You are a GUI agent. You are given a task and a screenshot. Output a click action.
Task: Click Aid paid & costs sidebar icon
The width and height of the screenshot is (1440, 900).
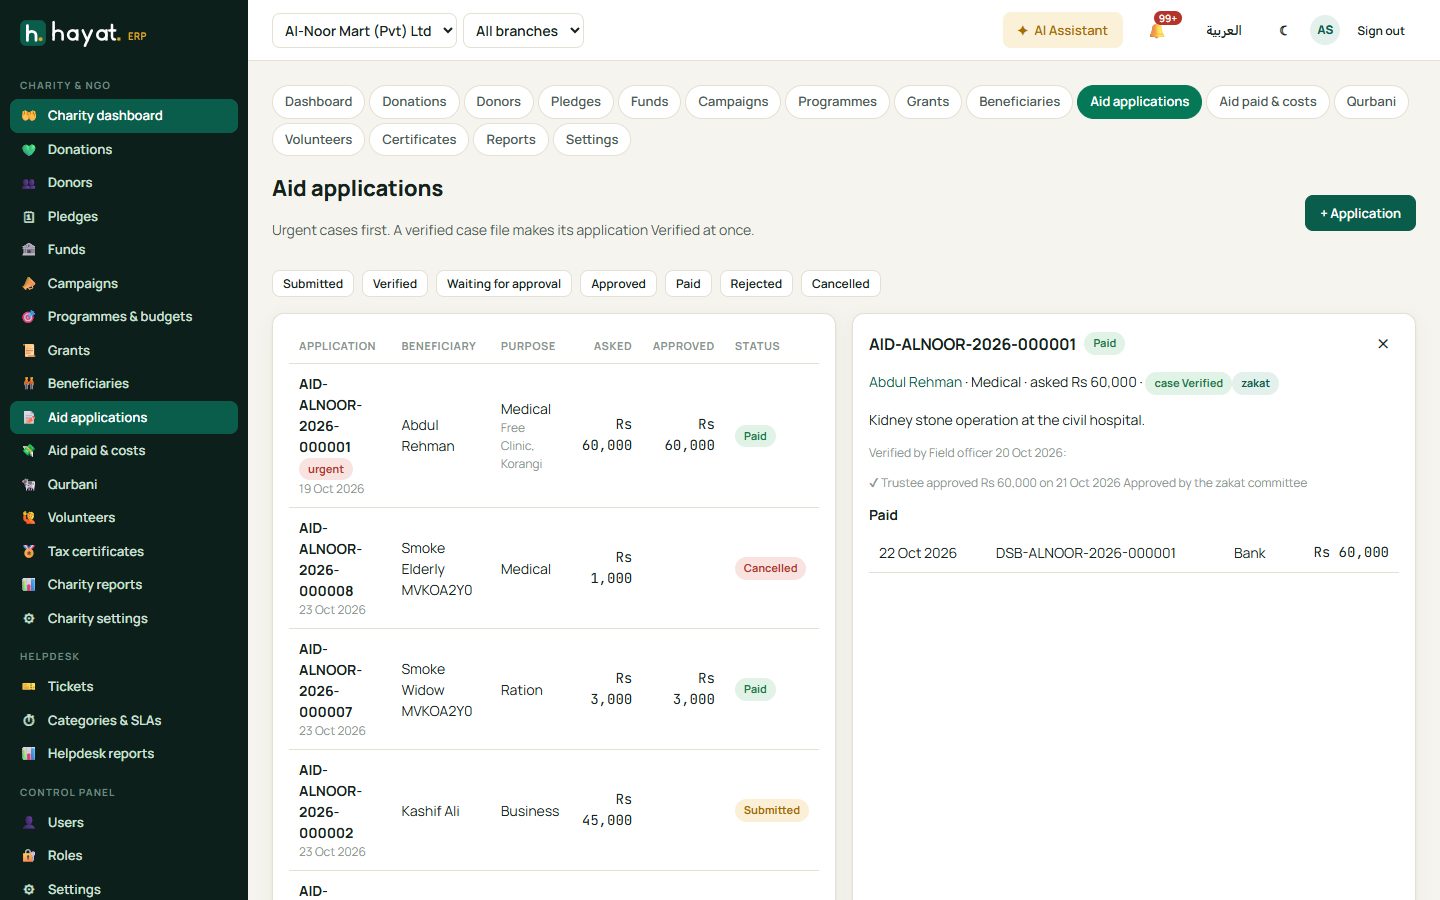[x=29, y=451]
